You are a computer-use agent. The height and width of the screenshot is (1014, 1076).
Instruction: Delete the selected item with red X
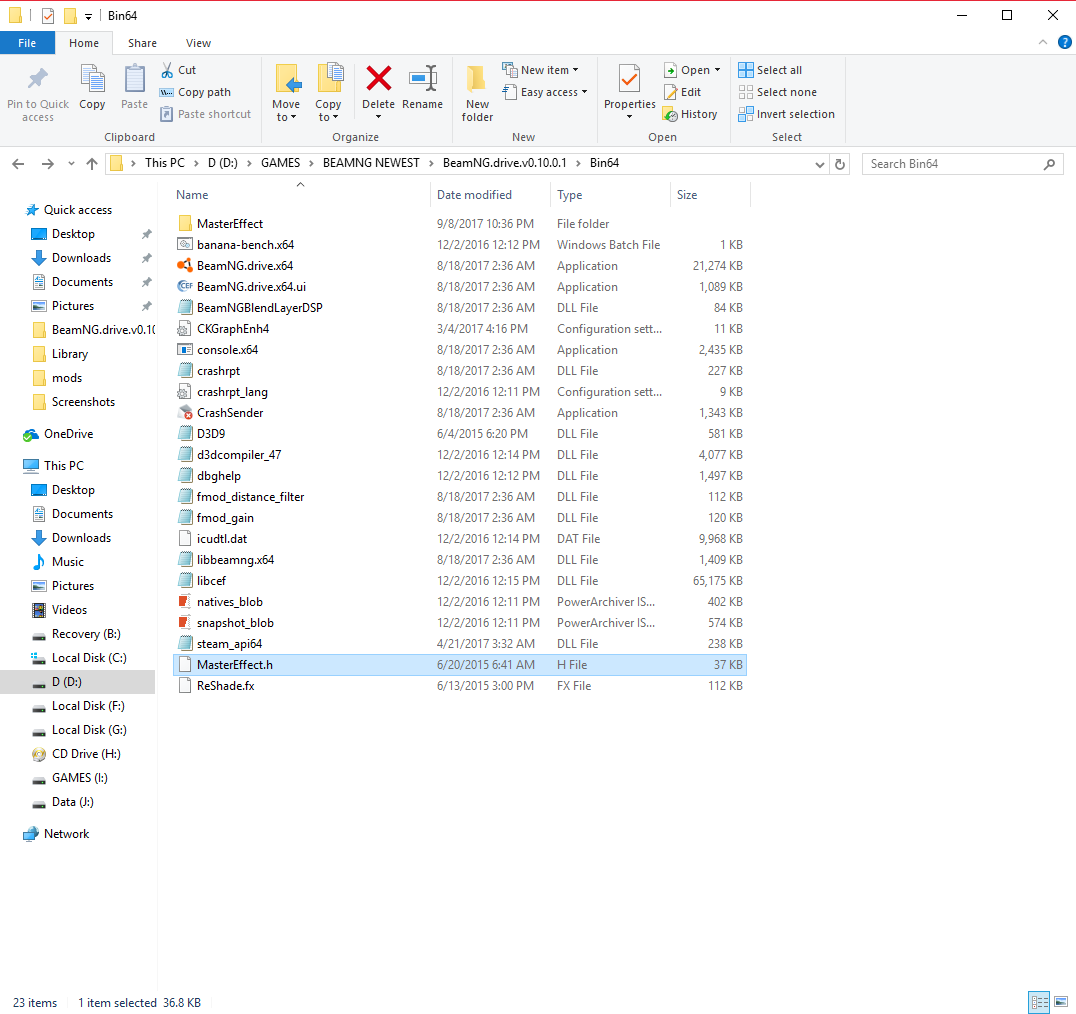[378, 79]
